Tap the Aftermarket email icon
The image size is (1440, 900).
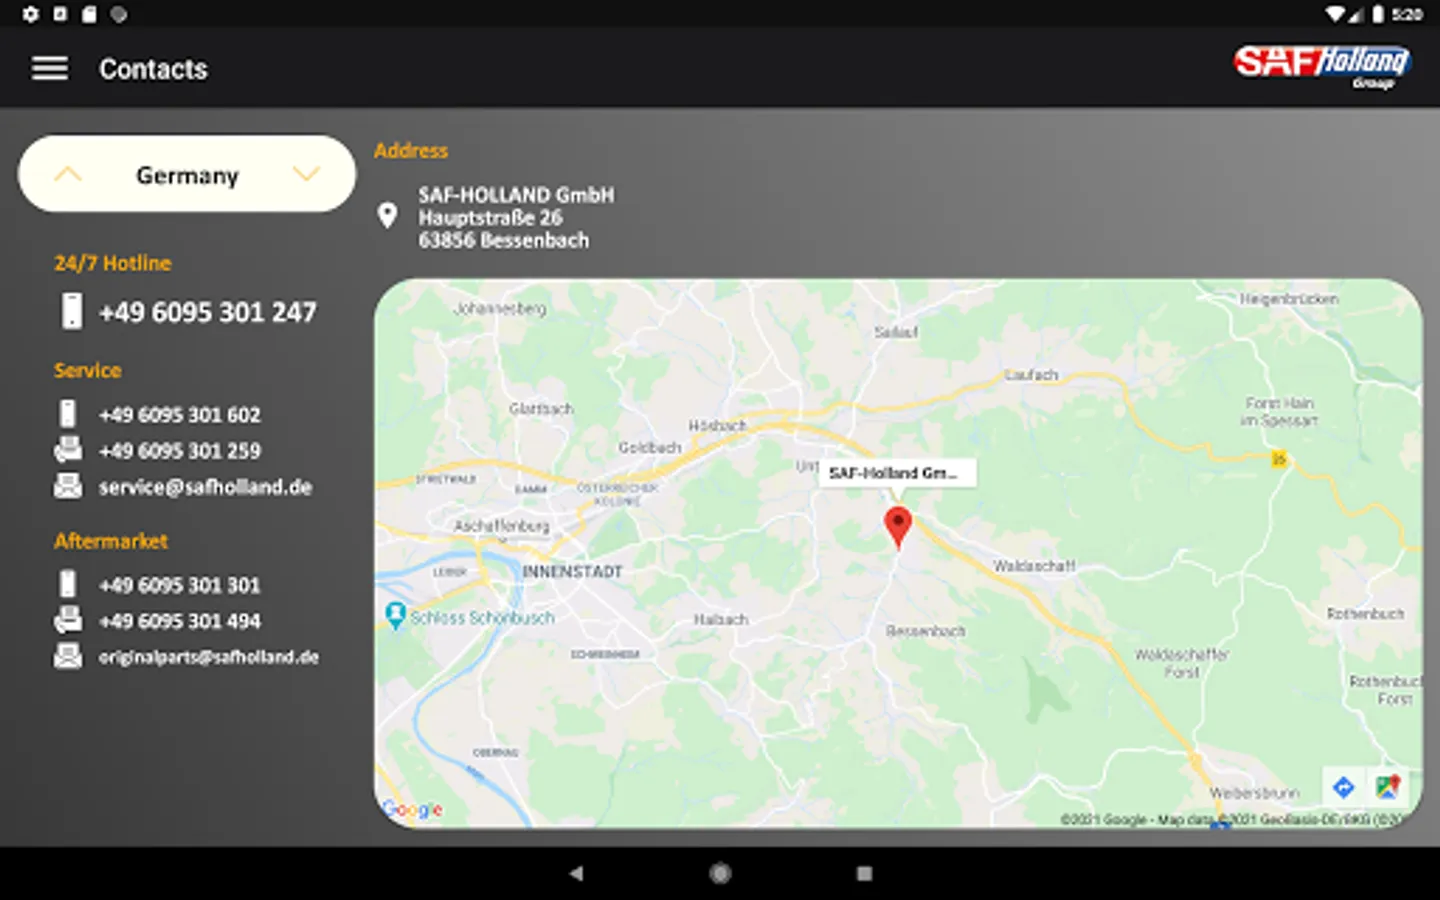[x=68, y=656]
